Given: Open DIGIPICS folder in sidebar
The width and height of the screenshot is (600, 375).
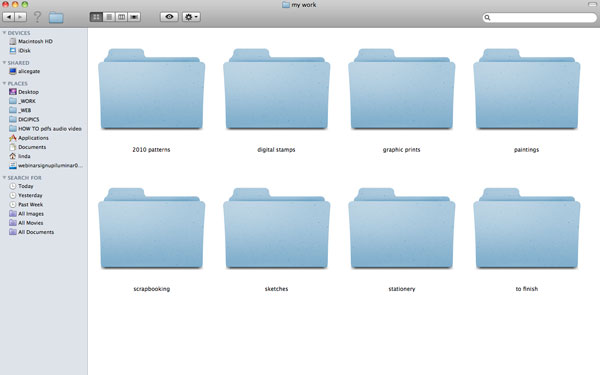Looking at the screenshot, I should (24, 119).
